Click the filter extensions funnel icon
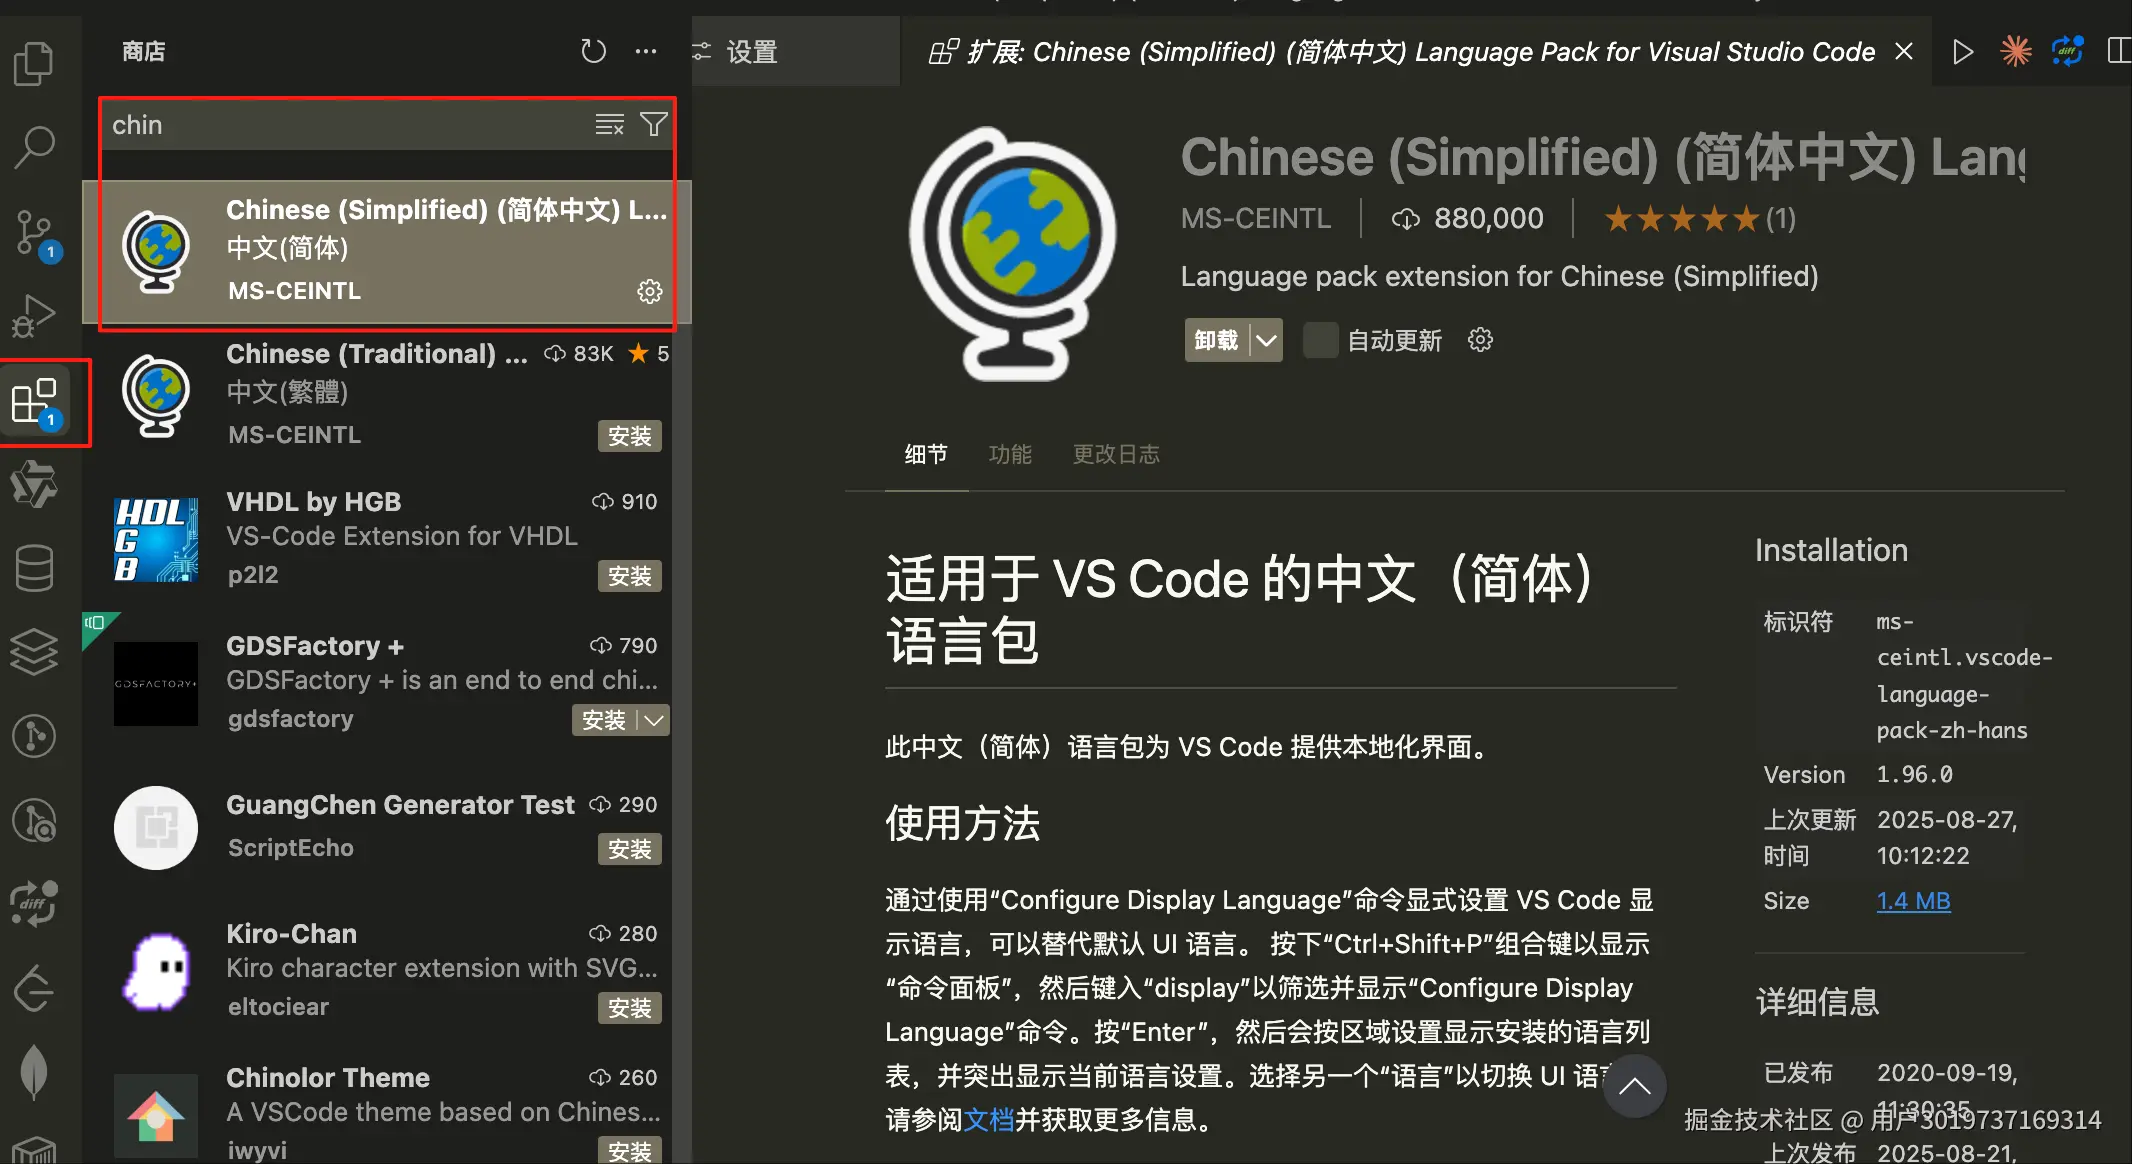 (653, 125)
